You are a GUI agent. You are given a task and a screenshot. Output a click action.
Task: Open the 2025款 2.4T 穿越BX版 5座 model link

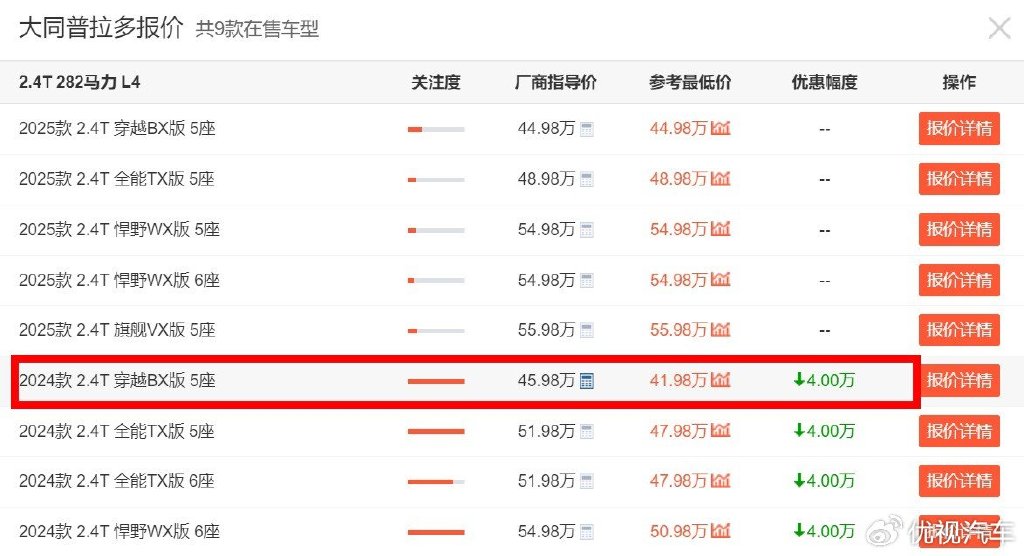(x=117, y=129)
